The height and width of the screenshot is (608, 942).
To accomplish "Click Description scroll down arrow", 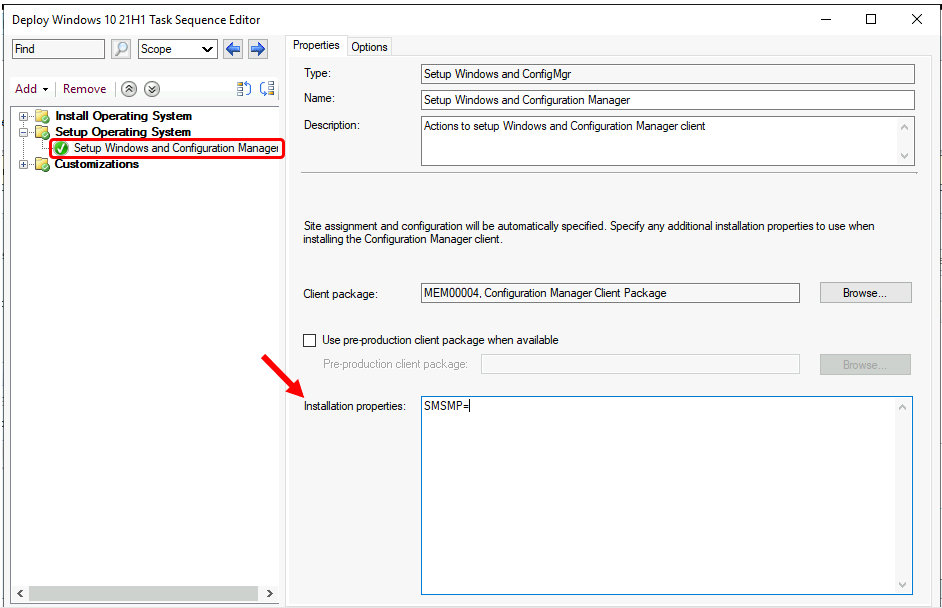I will click(x=905, y=156).
